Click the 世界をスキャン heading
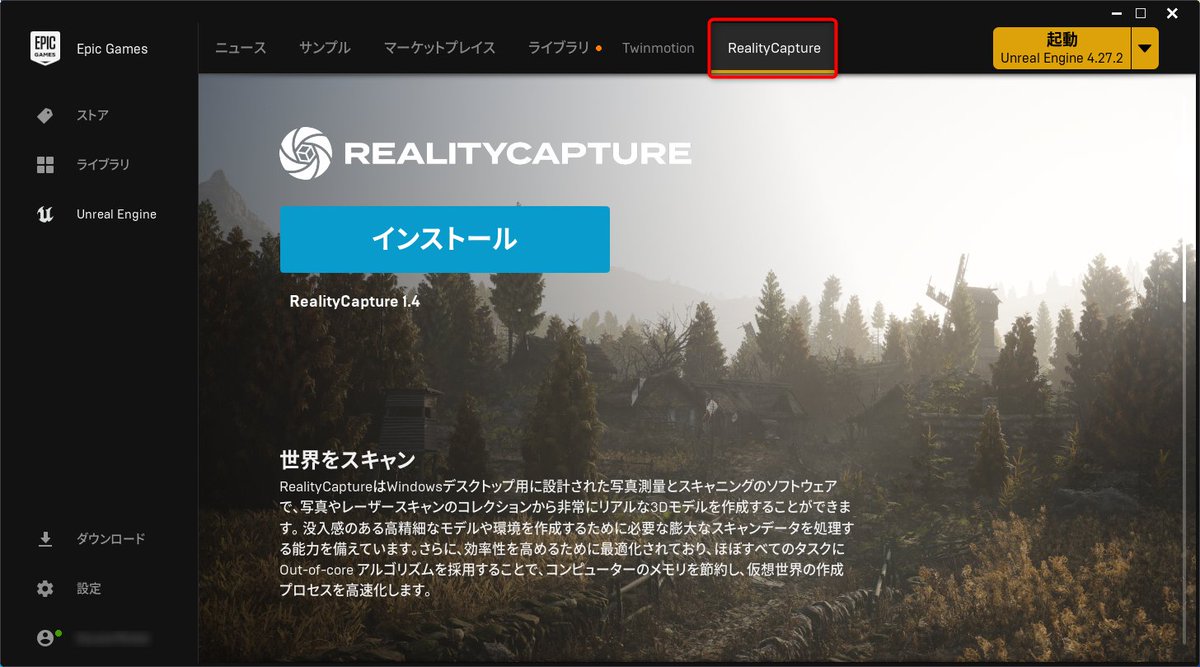The height and width of the screenshot is (667, 1200). [347, 460]
